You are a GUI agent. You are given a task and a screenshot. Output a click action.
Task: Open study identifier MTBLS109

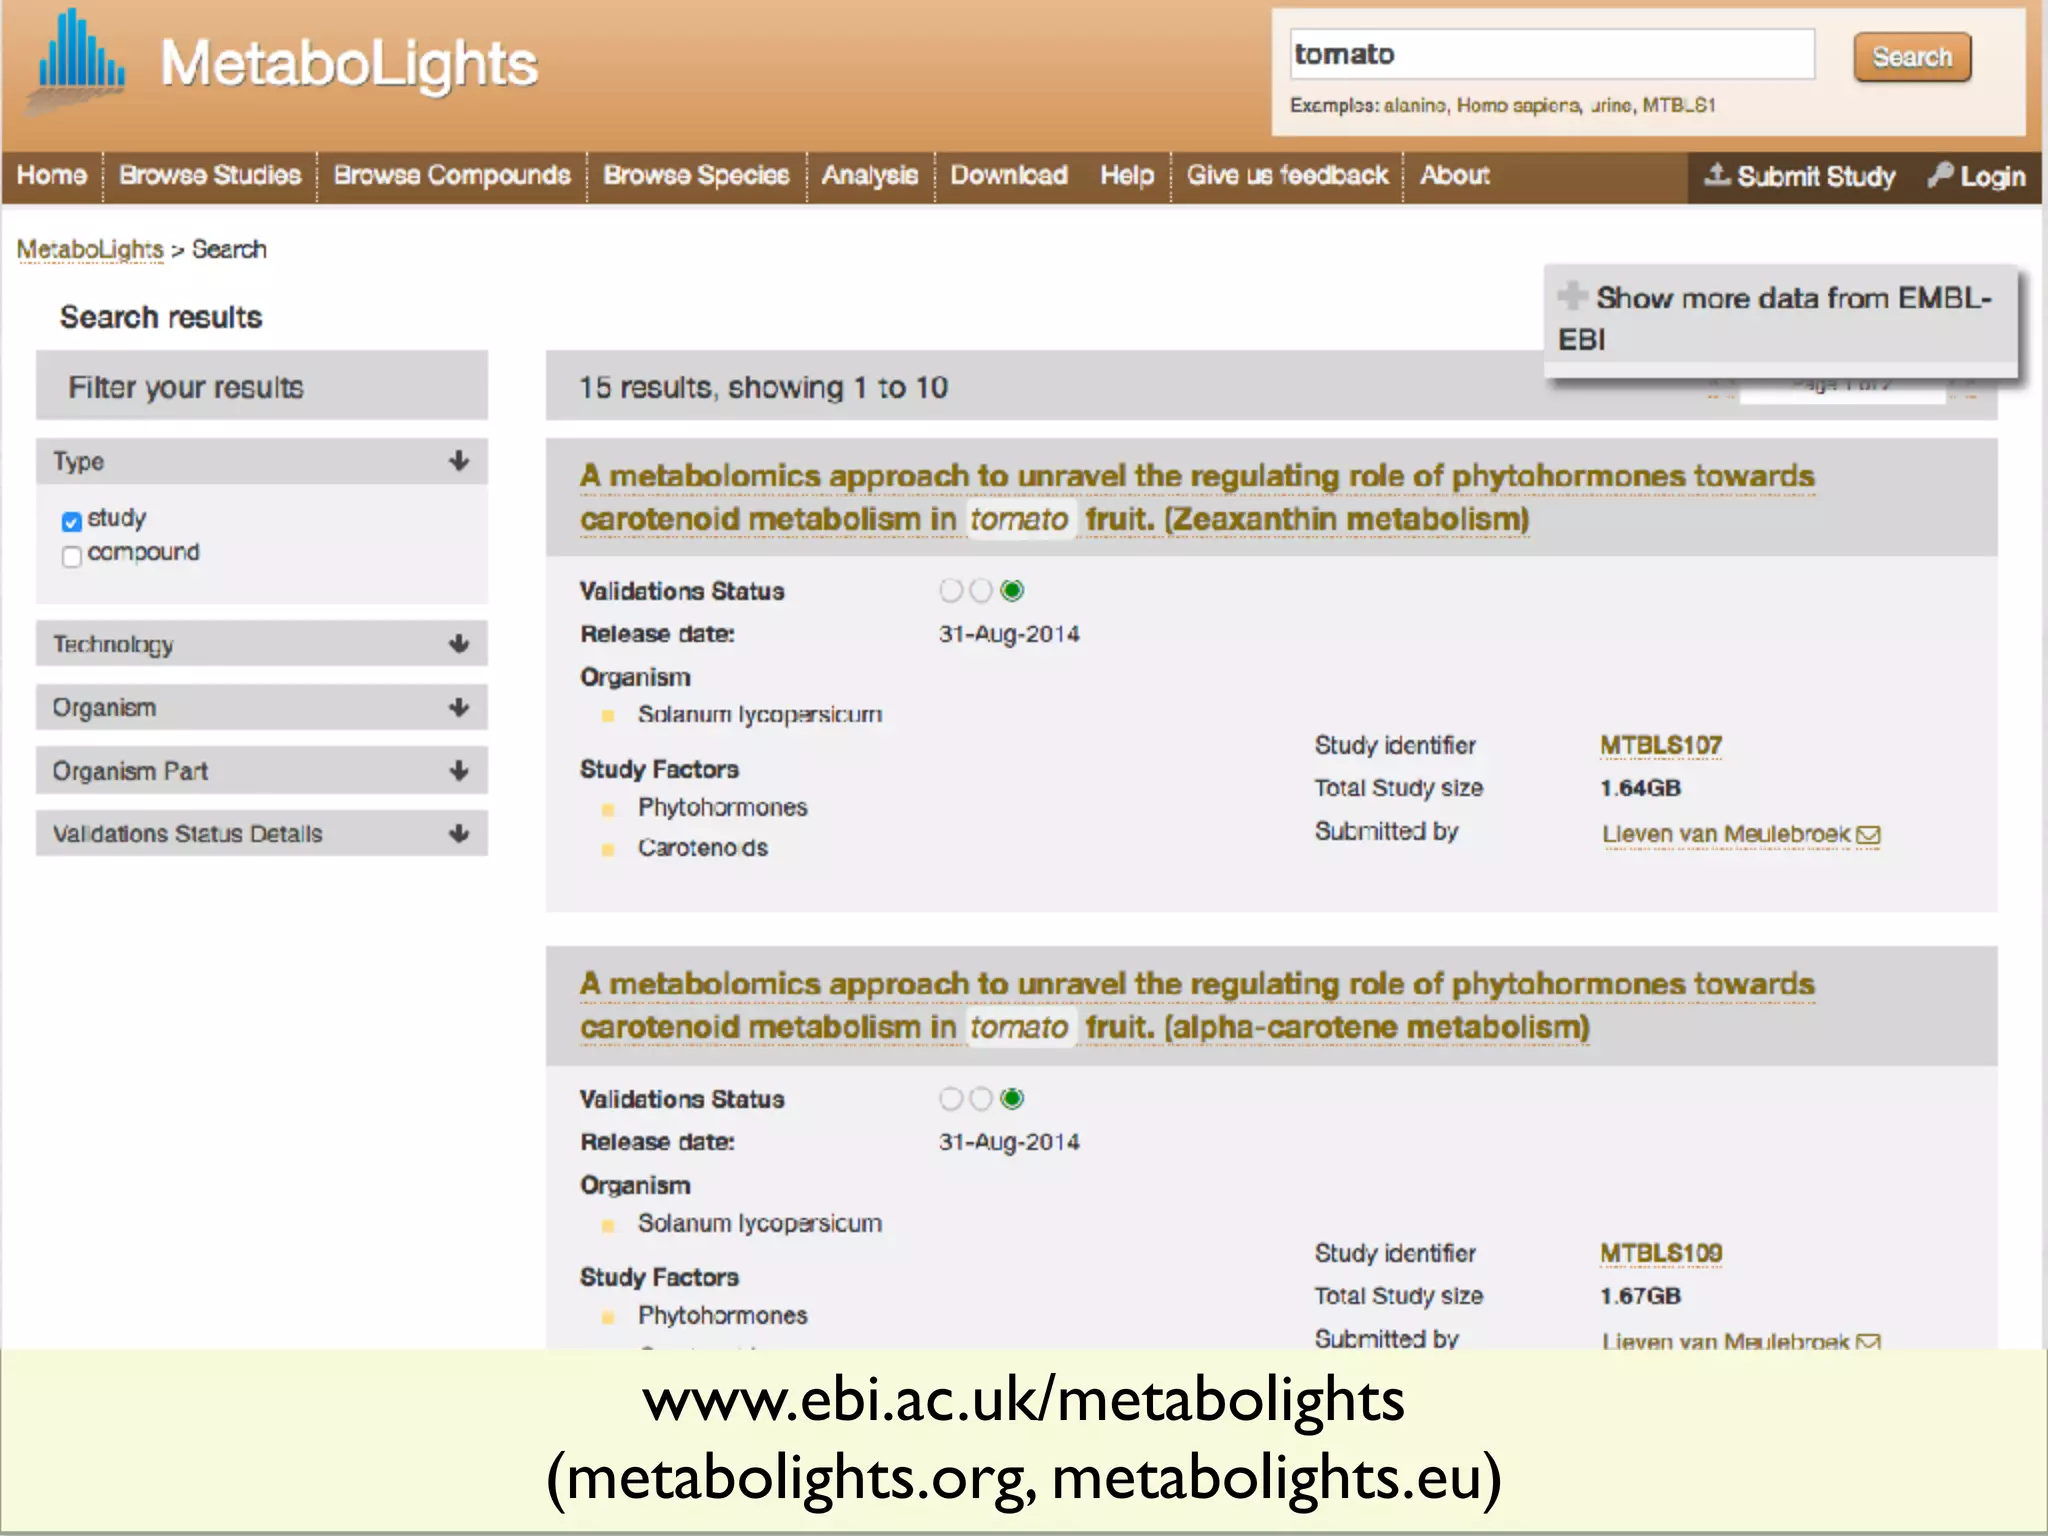tap(1661, 1254)
